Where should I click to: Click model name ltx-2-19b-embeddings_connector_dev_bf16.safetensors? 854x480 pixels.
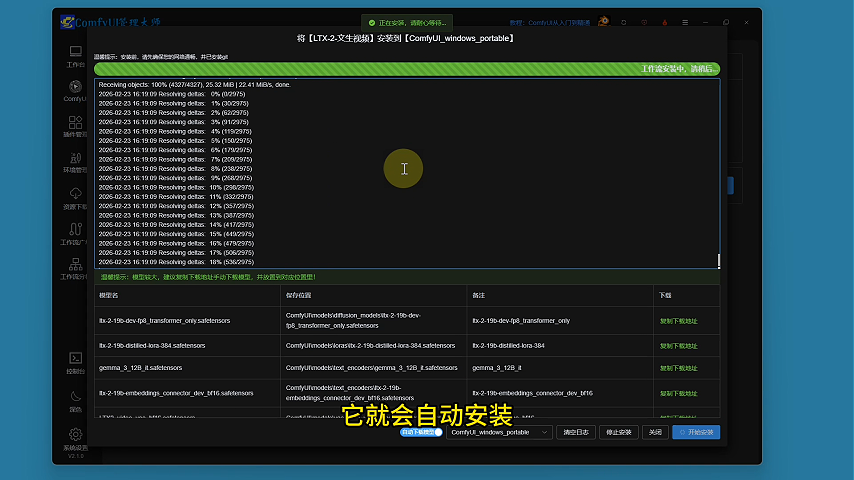click(x=176, y=393)
